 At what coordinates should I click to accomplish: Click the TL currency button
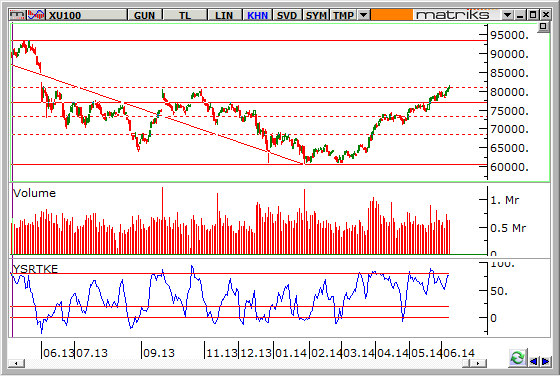185,15
